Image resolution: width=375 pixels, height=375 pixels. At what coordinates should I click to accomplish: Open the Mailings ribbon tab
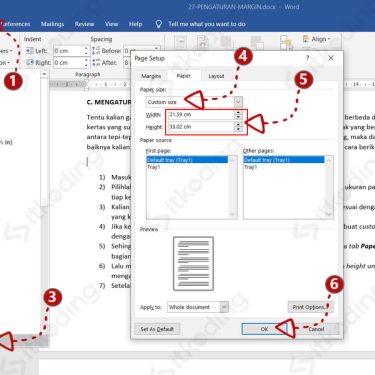(52, 24)
